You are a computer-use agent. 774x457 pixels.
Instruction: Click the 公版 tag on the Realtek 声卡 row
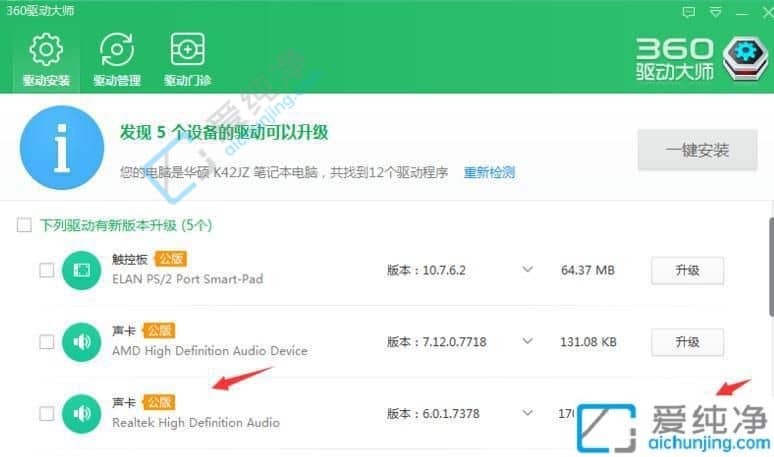159,402
